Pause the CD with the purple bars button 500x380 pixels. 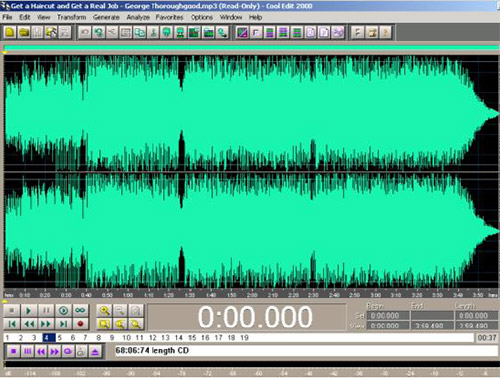28,351
